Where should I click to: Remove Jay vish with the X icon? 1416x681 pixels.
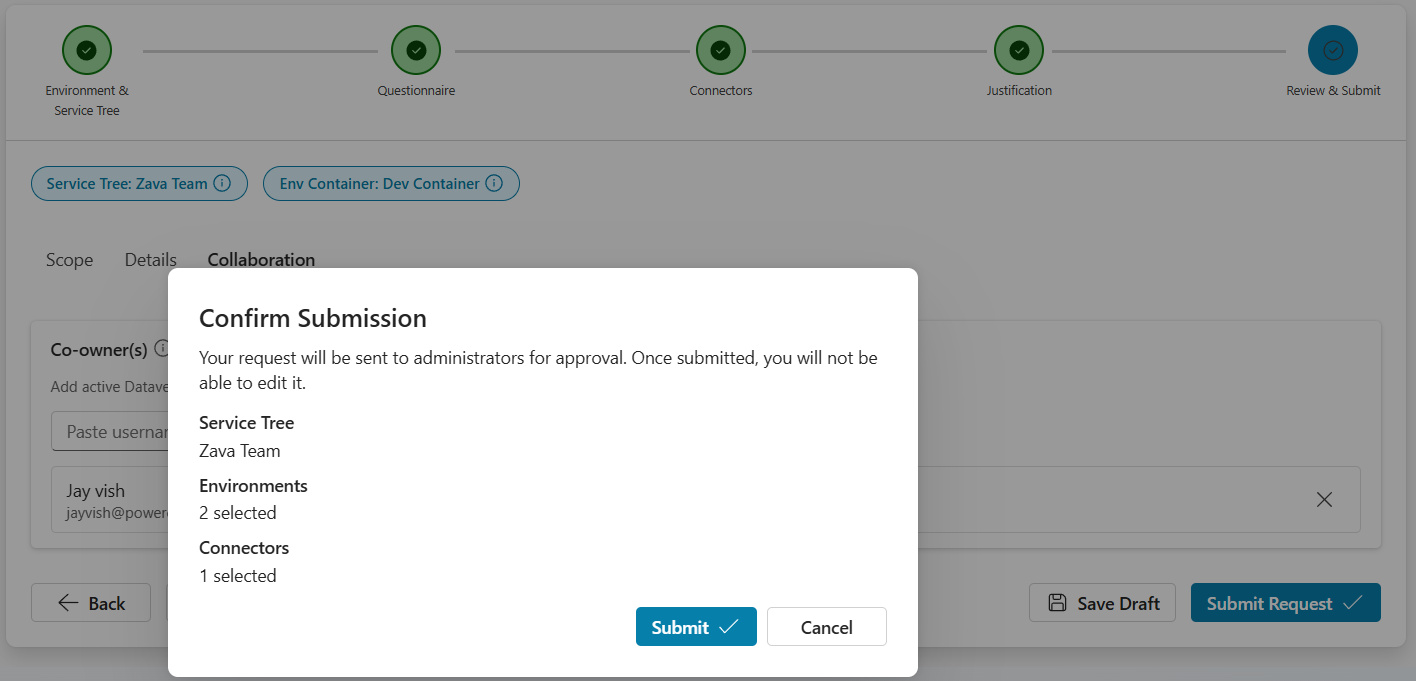(x=1324, y=499)
